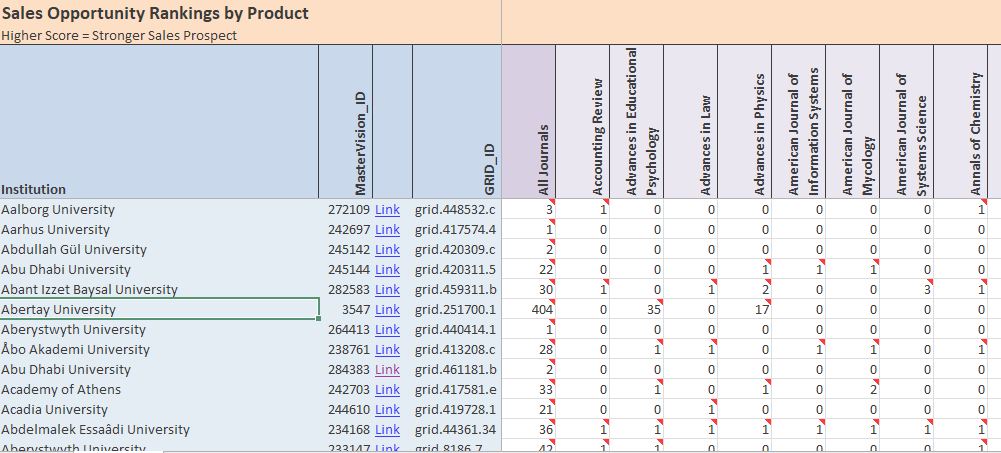Open Link for Abdelmalek Essaâdi University

point(387,430)
